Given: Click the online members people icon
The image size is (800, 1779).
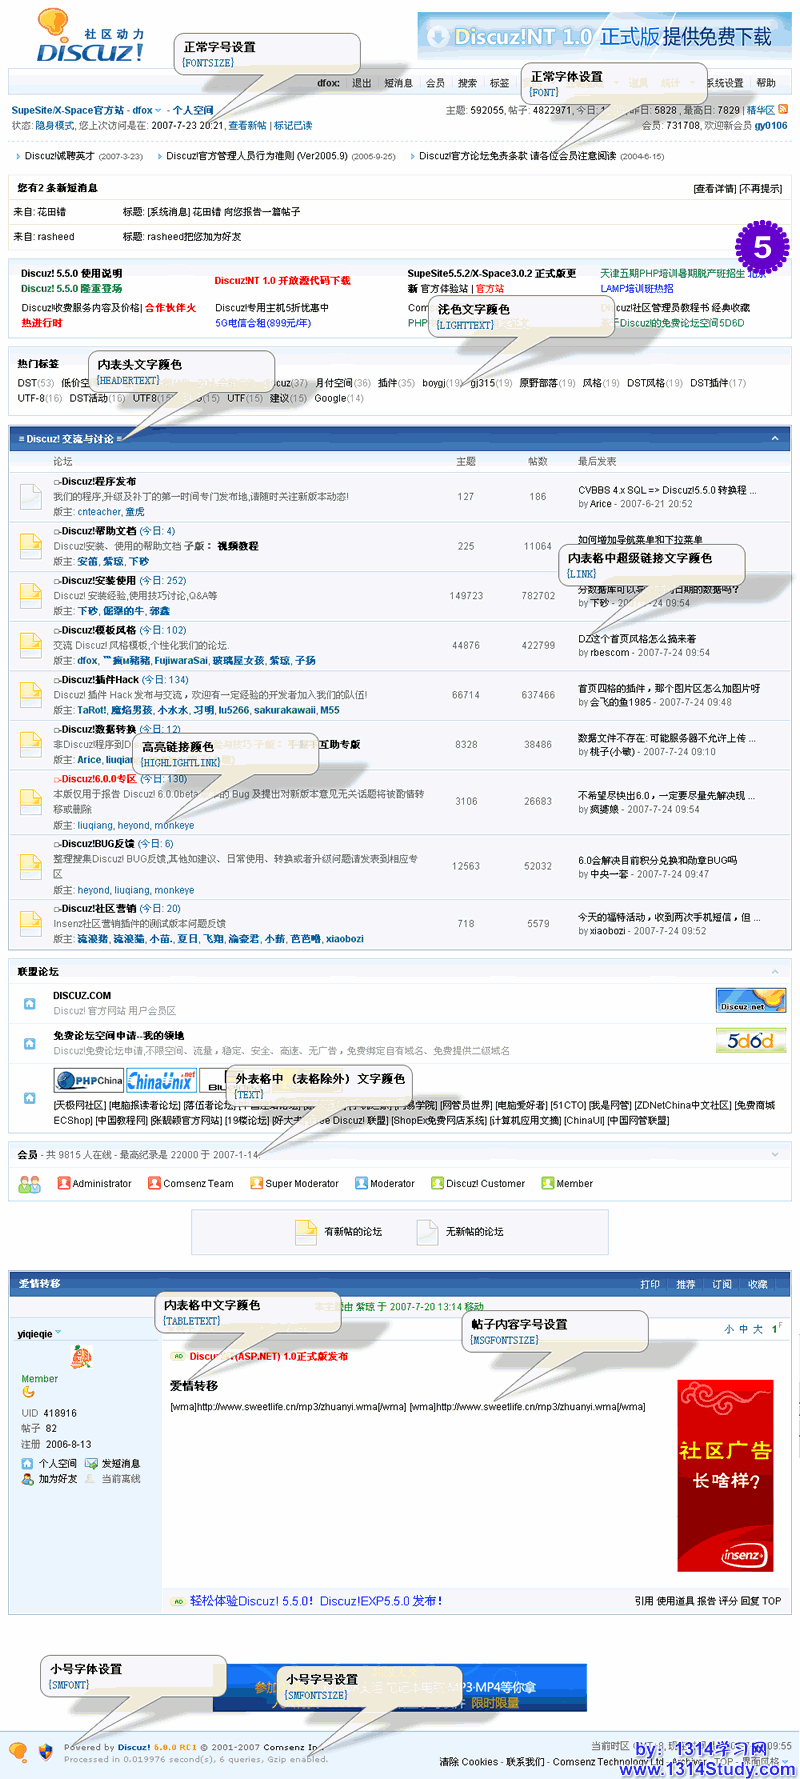Looking at the screenshot, I should pyautogui.click(x=29, y=1184).
